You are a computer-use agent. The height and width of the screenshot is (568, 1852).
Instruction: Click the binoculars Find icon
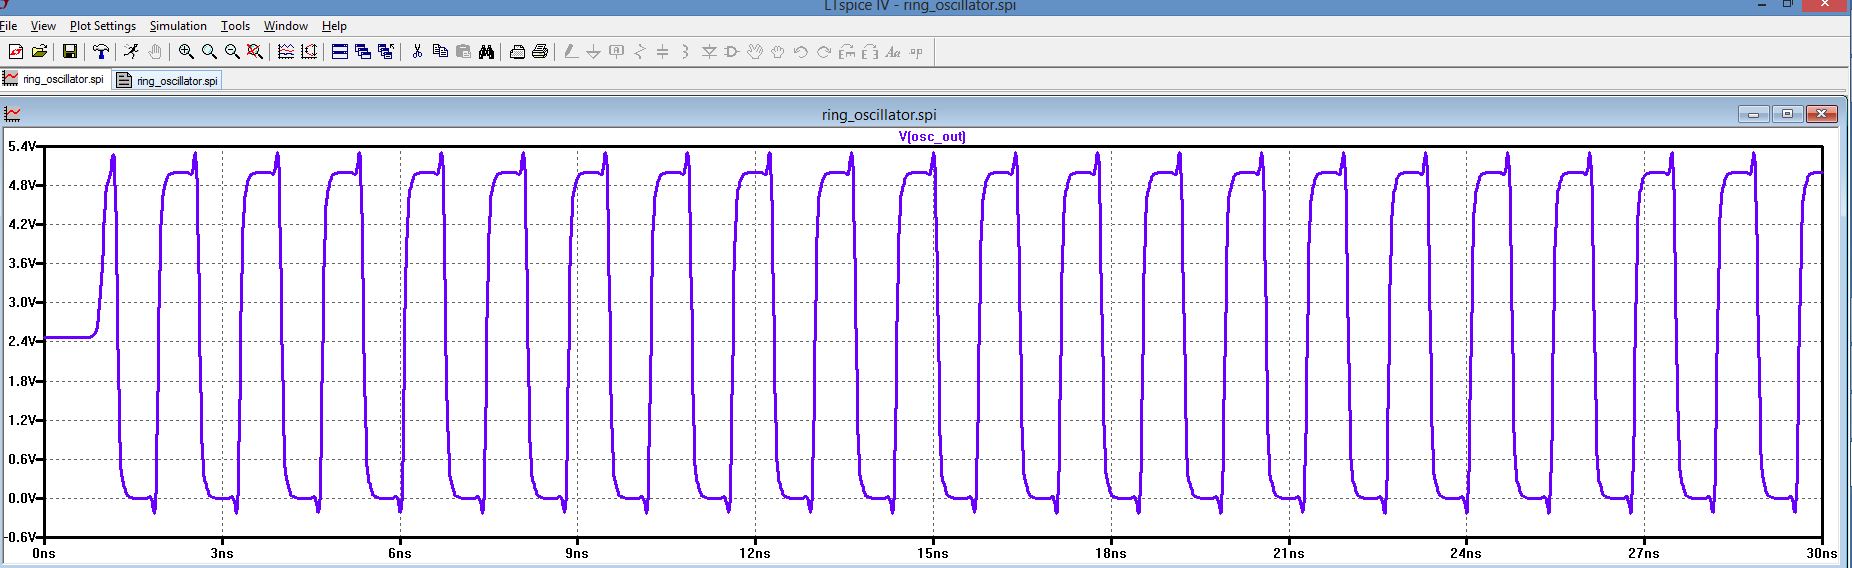point(487,52)
